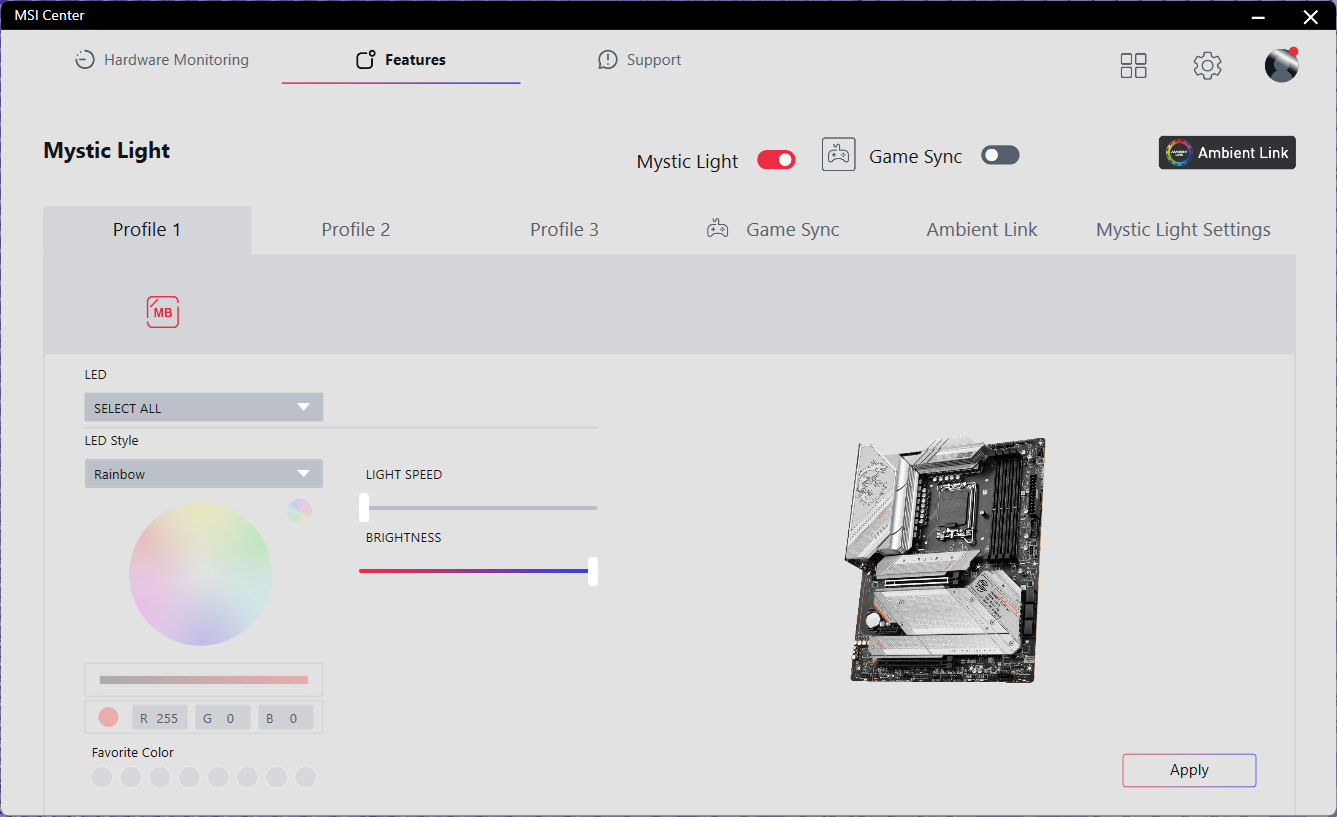
Task: Click the Hardware Monitoring clock icon
Action: click(83, 59)
